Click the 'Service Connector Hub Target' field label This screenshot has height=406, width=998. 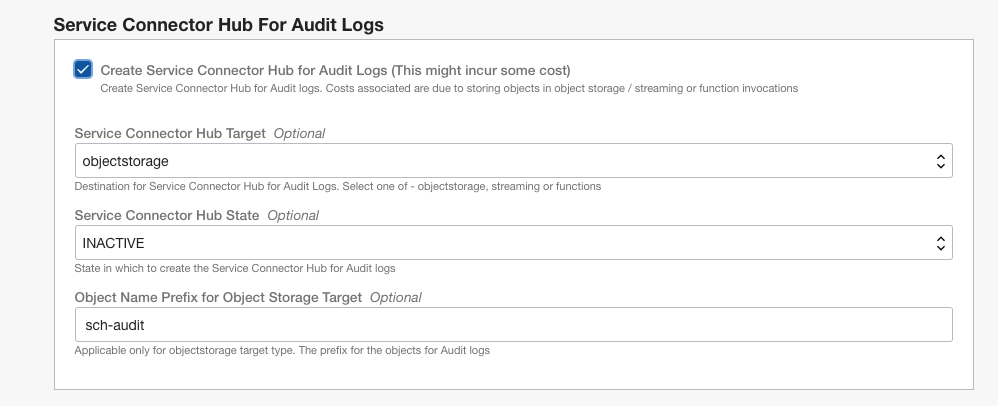[x=170, y=133]
